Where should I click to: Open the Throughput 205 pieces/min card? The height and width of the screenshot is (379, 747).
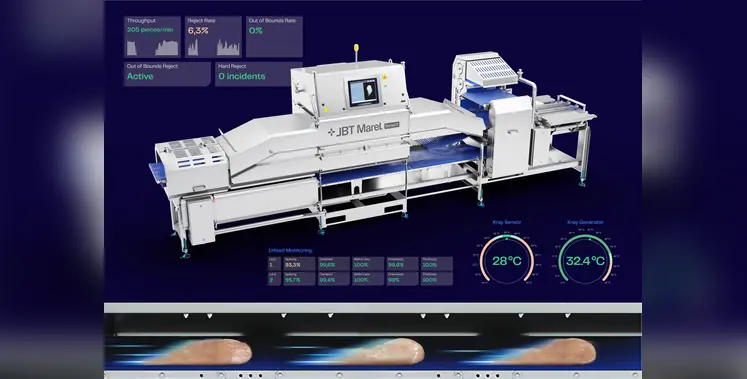click(152, 37)
